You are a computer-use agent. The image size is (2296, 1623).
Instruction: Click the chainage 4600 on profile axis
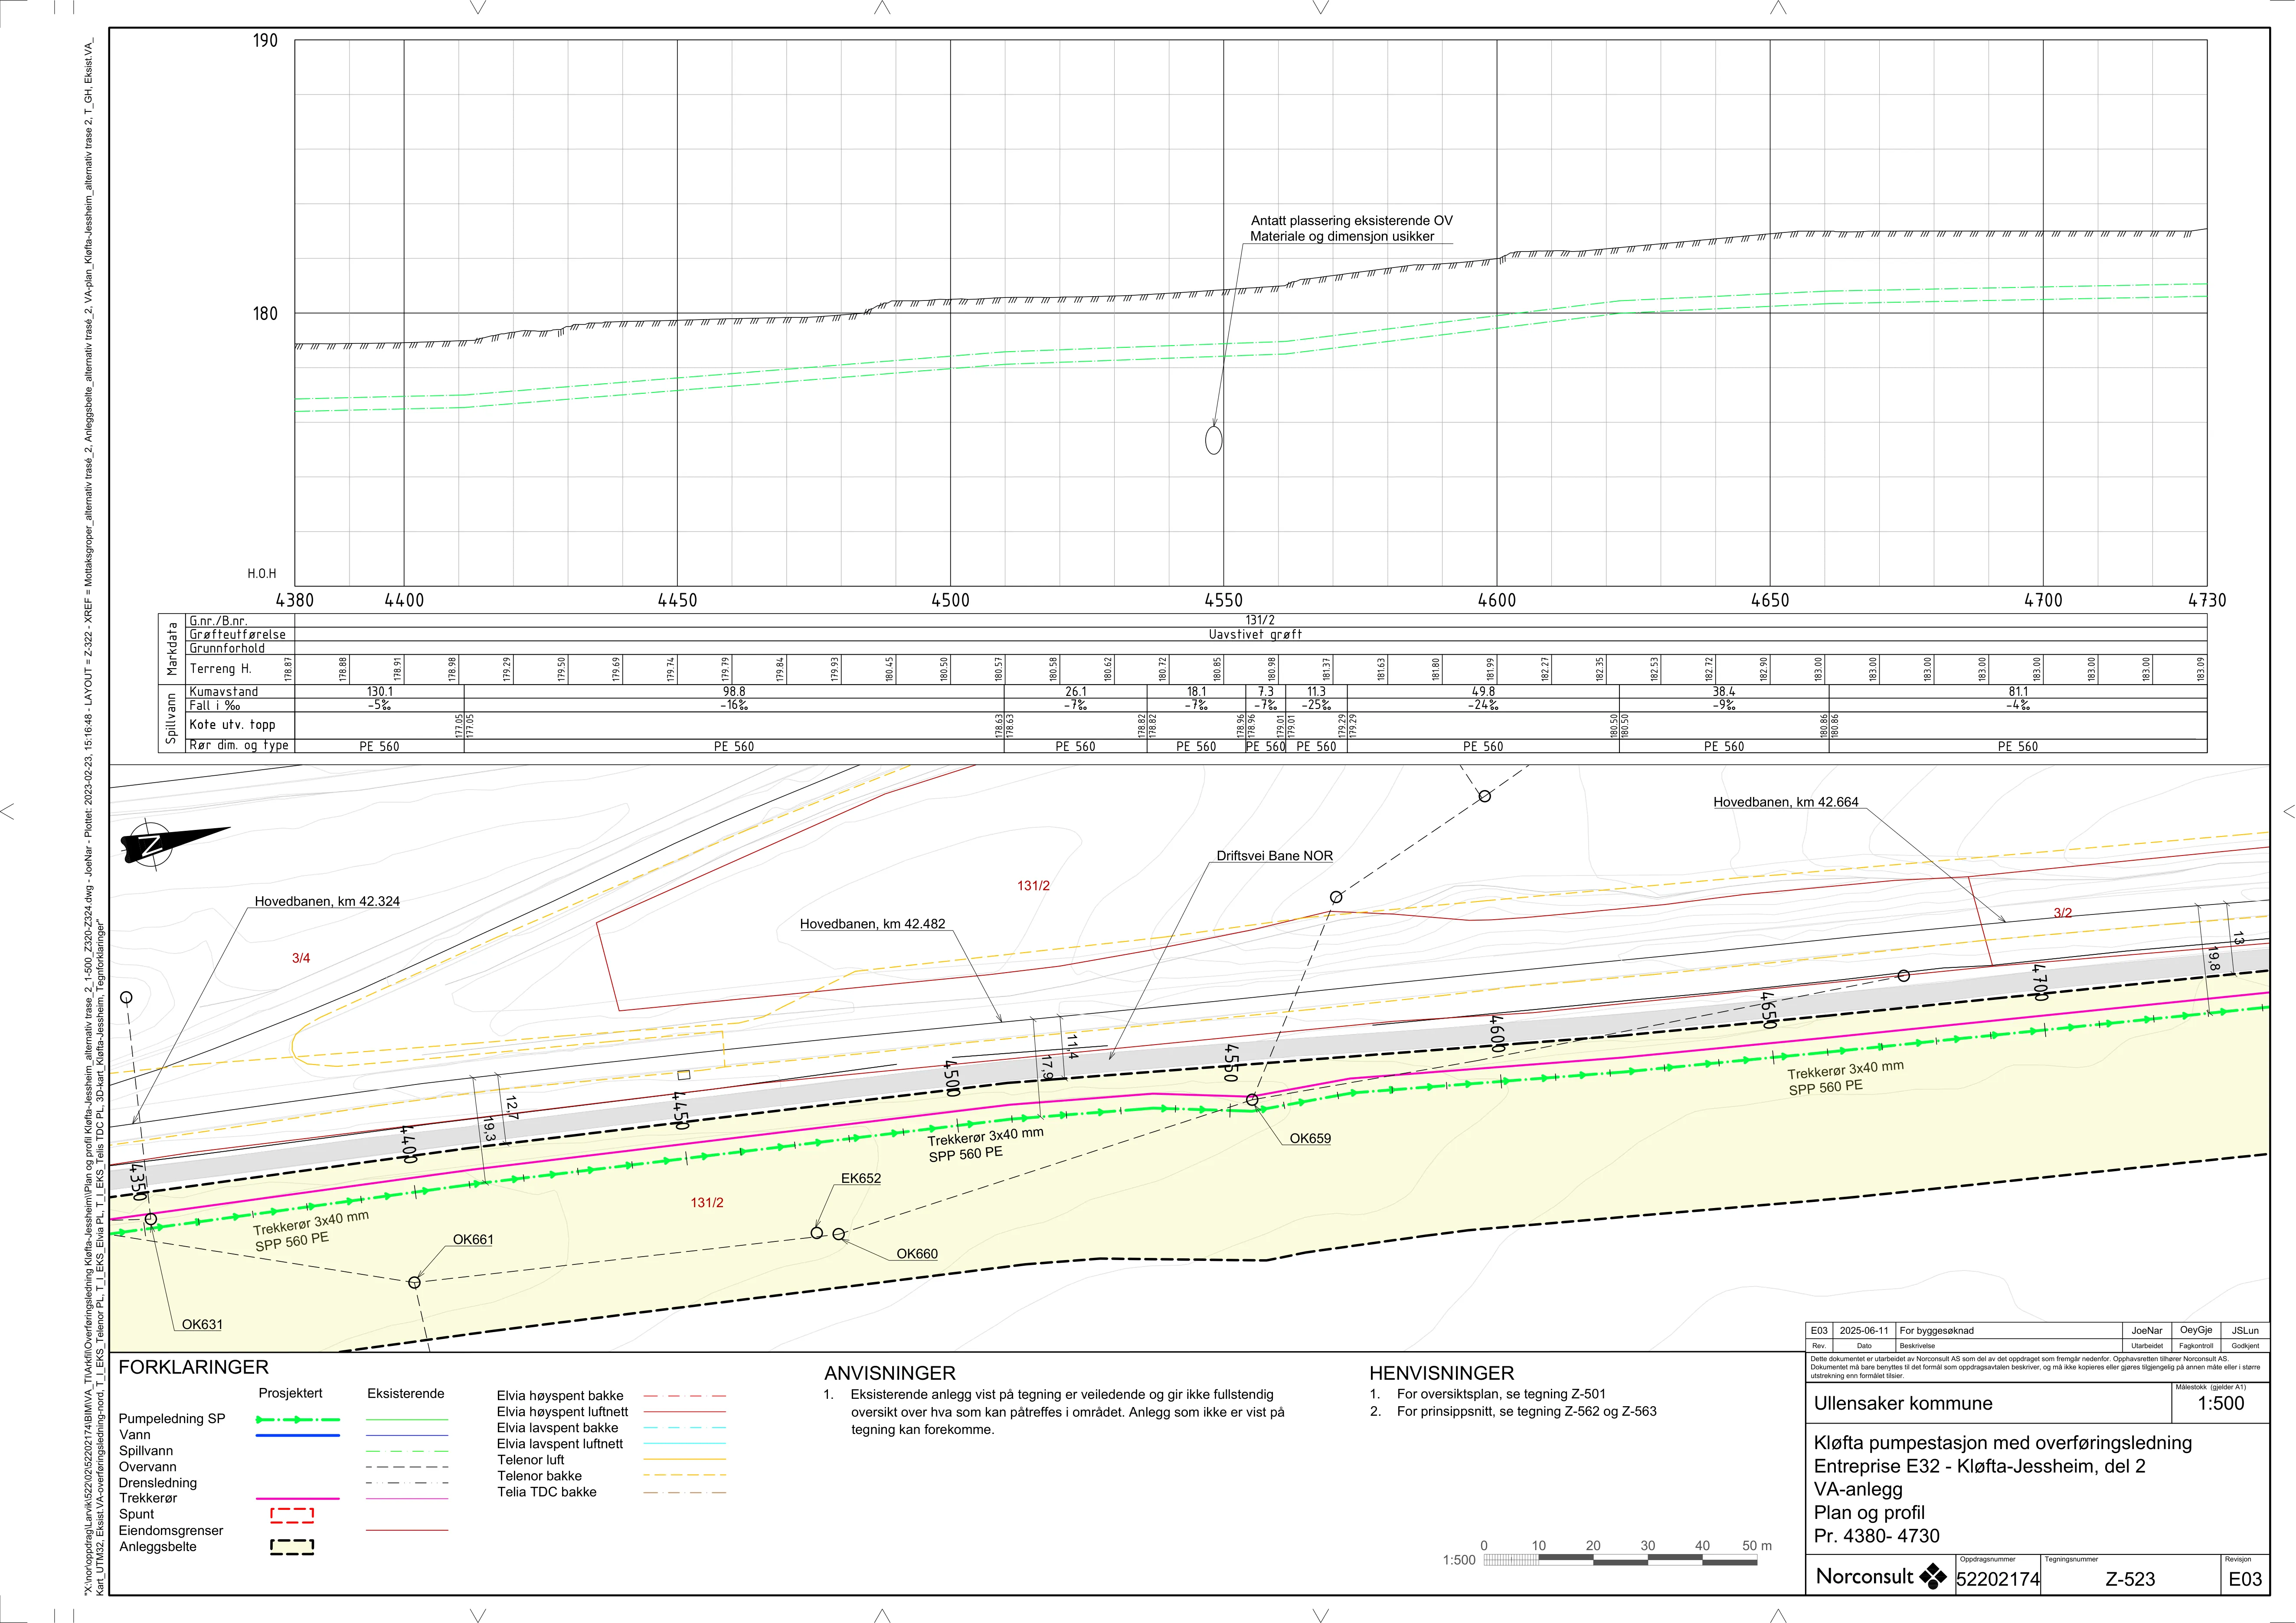1497,600
